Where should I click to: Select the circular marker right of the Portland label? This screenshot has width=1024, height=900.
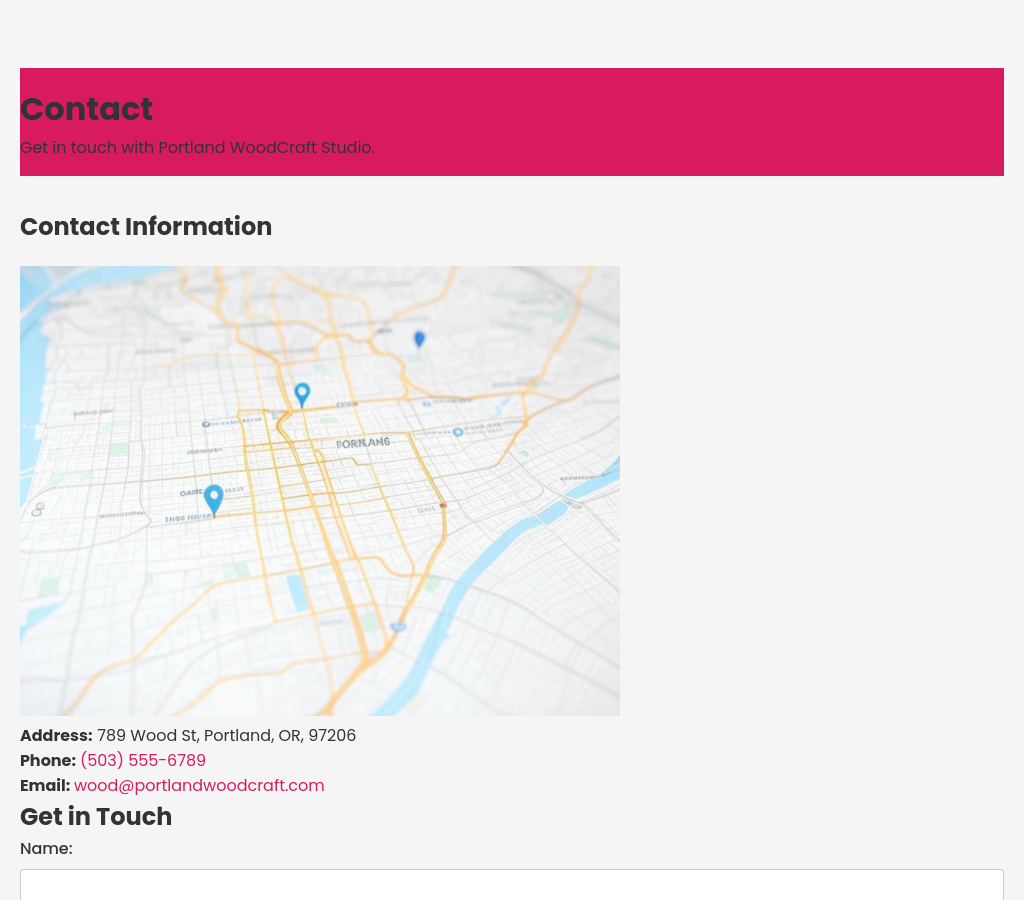point(458,432)
